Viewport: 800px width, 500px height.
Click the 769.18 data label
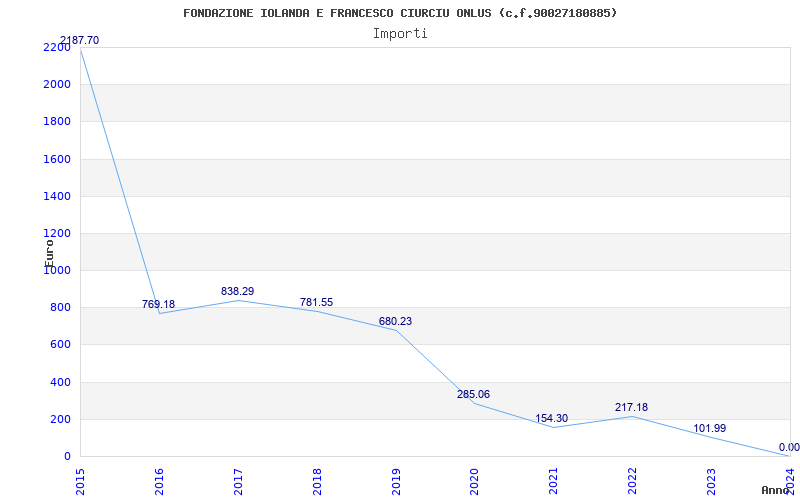158,305
